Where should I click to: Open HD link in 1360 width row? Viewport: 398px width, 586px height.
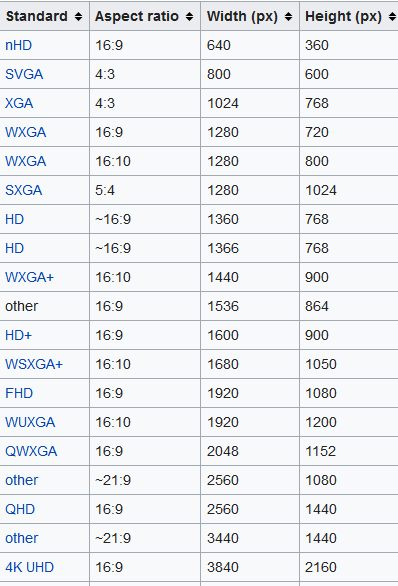15,219
